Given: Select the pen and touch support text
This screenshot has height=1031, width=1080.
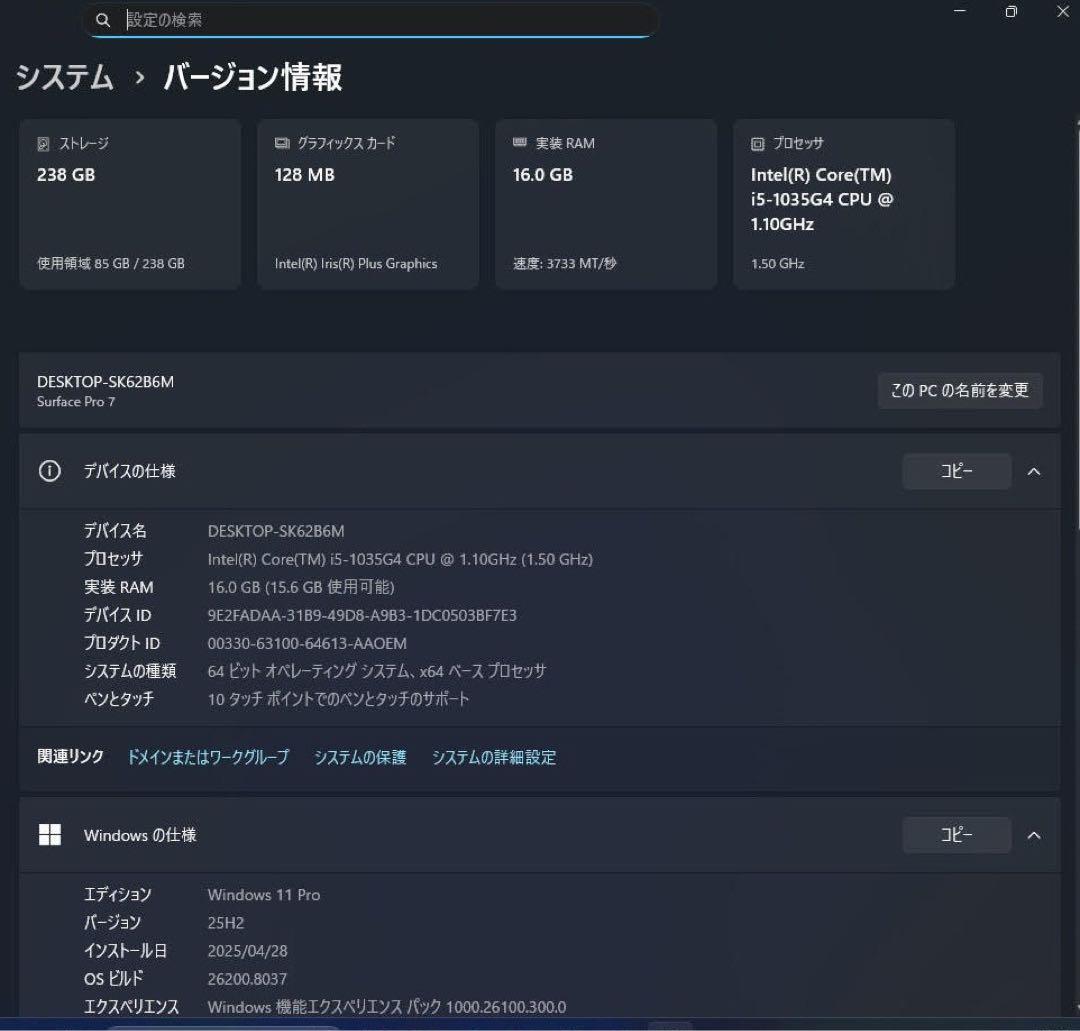Looking at the screenshot, I should pos(338,699).
